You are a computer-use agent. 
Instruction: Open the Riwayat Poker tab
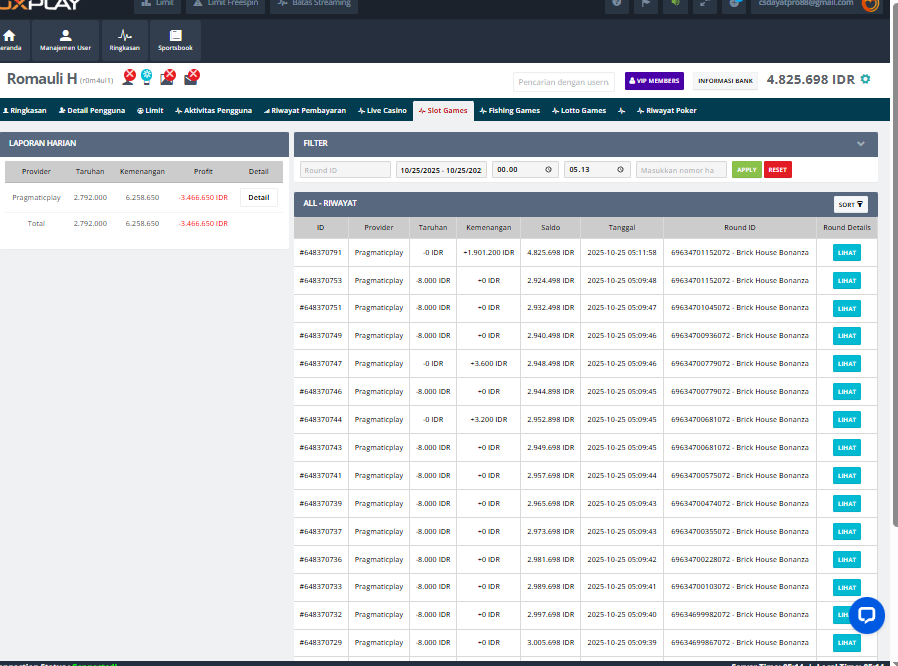667,111
